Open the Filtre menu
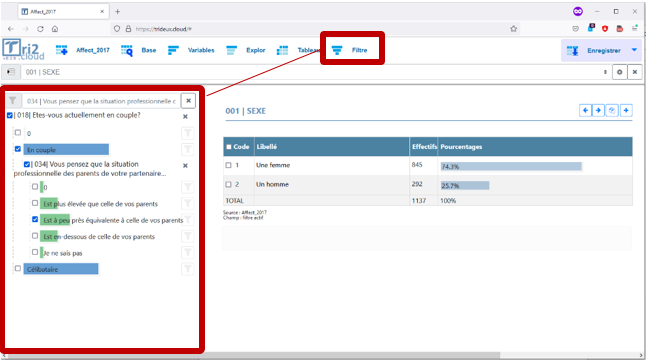The height and width of the screenshot is (361, 651). [360, 50]
